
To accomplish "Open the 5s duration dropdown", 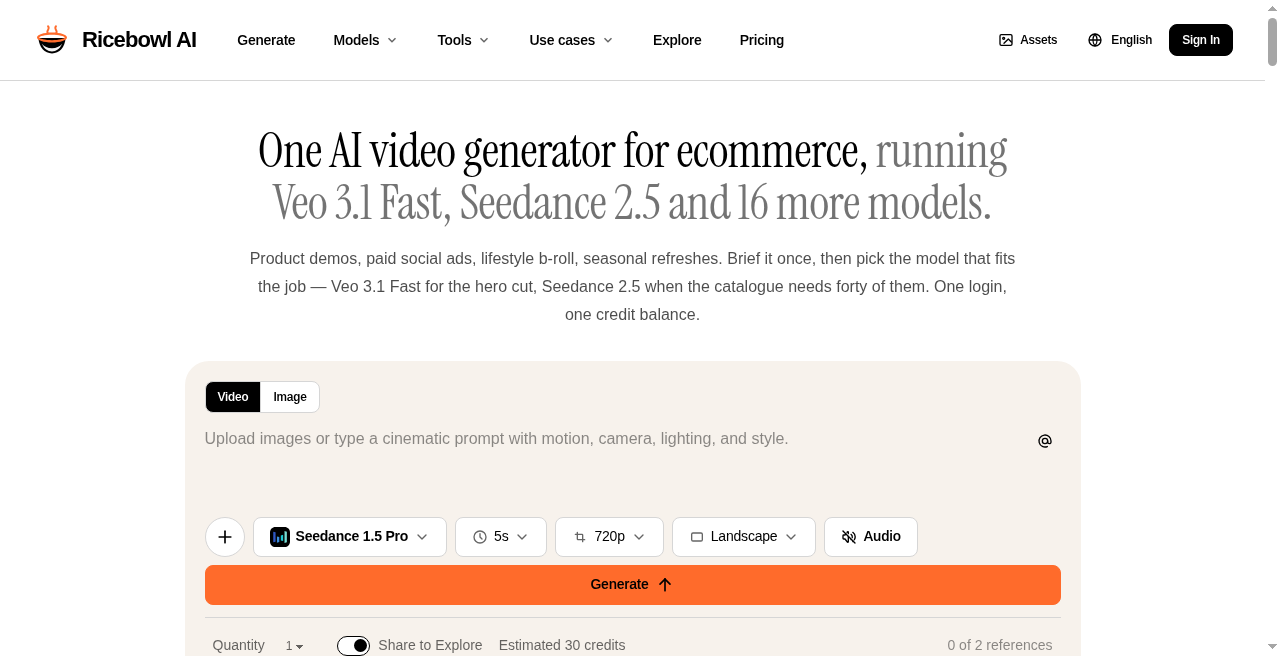I will pos(501,537).
